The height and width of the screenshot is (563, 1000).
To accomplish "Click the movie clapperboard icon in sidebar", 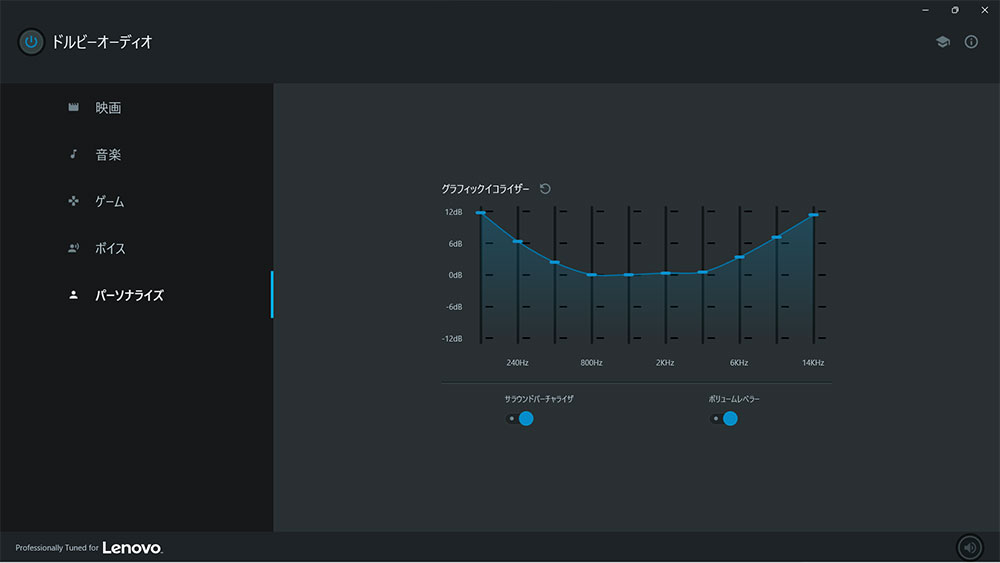I will 73,108.
